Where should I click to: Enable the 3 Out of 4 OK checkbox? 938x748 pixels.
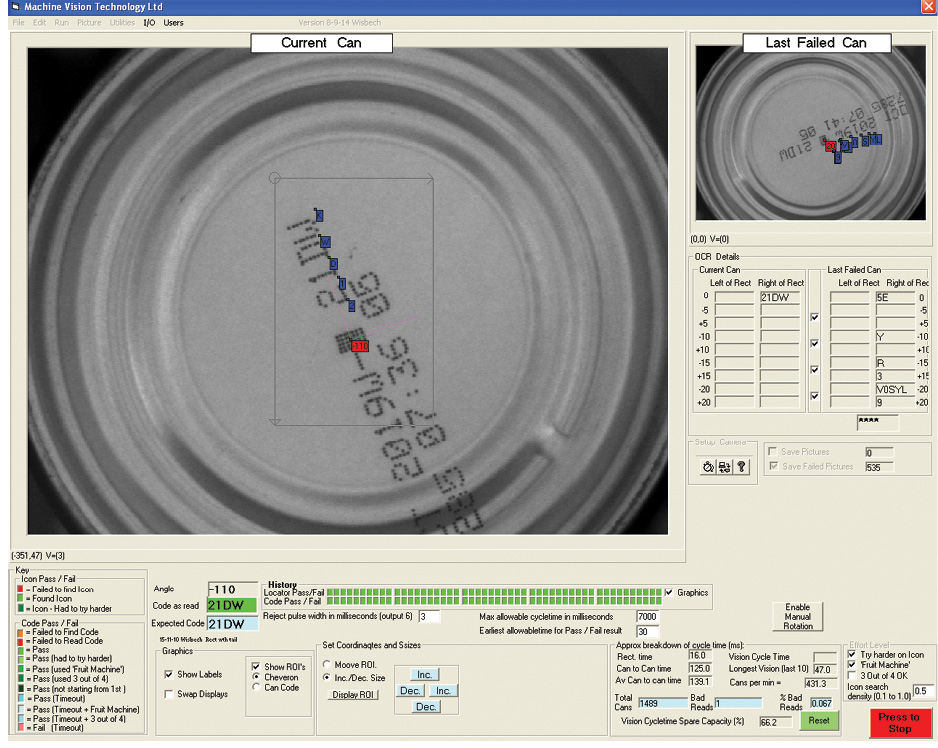click(852, 676)
